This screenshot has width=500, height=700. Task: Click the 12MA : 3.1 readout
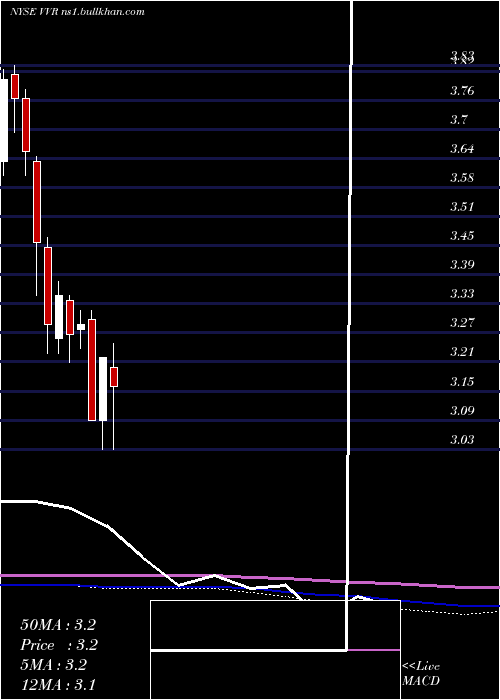[57, 685]
